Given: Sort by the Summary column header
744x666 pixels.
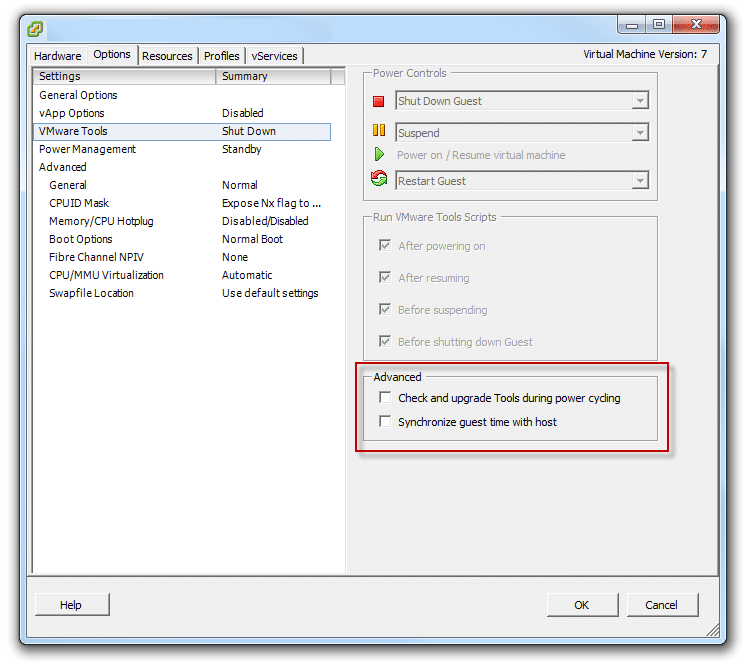Looking at the screenshot, I should tap(273, 76).
